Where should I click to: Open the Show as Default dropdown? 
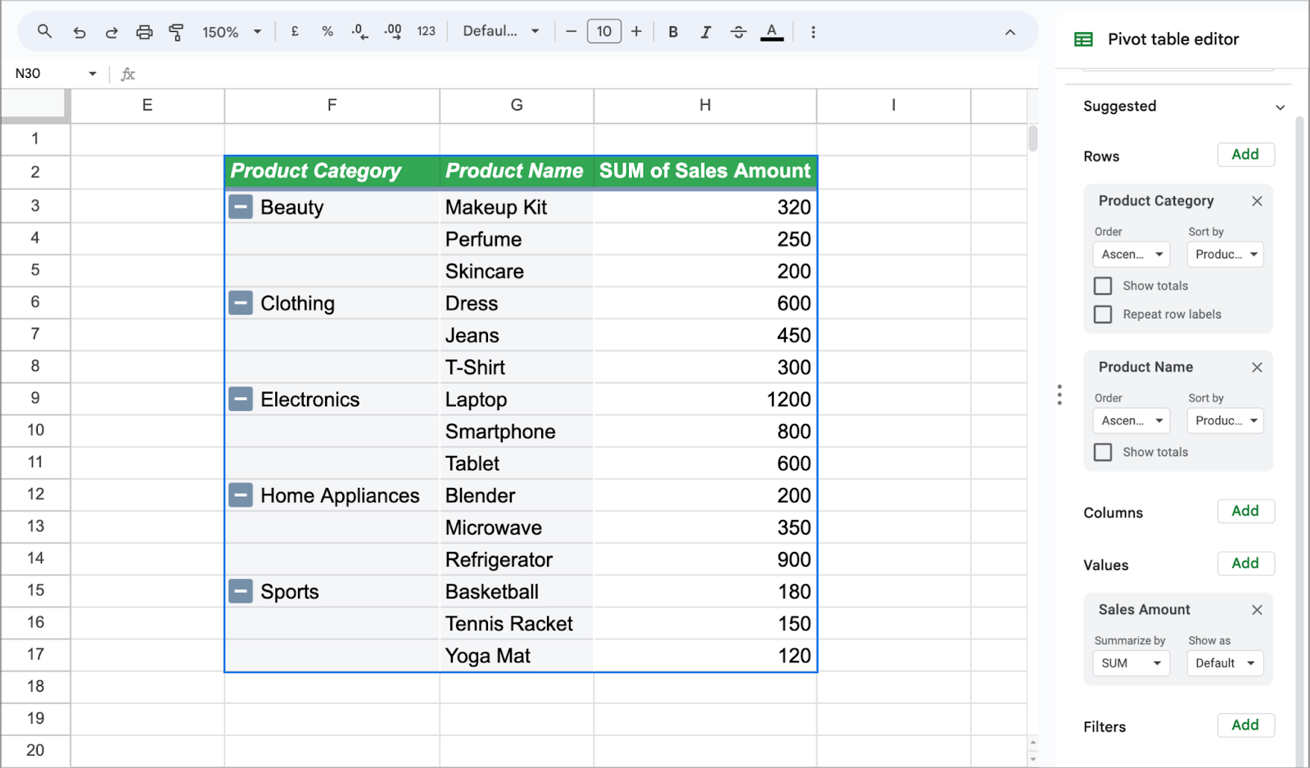[x=1225, y=663]
